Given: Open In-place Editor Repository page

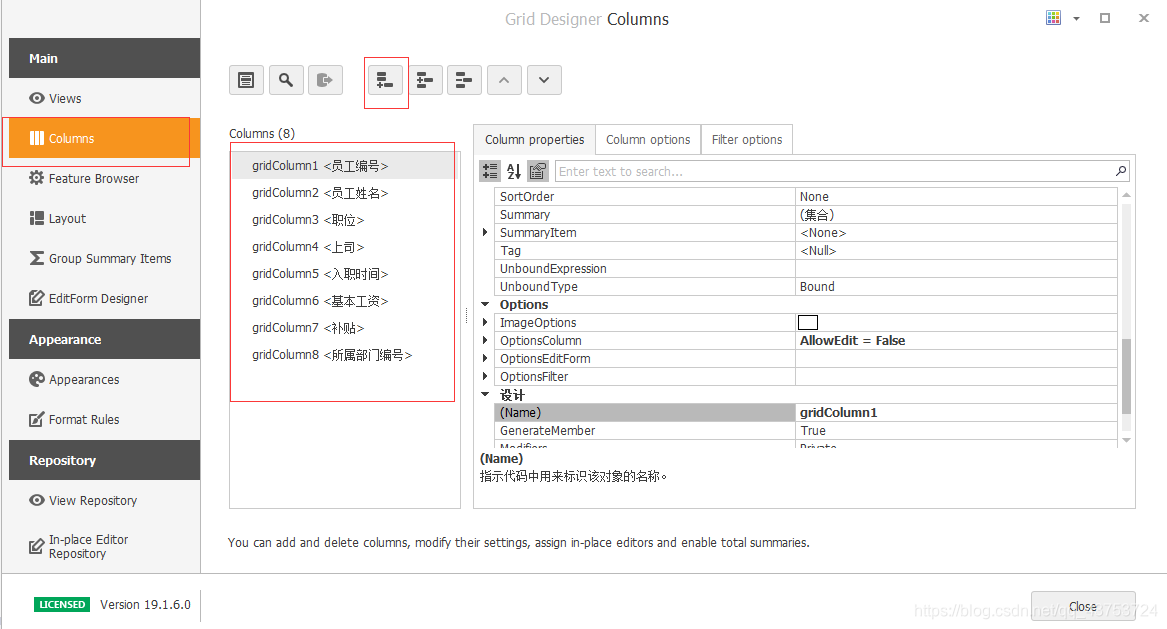Looking at the screenshot, I should 104,546.
